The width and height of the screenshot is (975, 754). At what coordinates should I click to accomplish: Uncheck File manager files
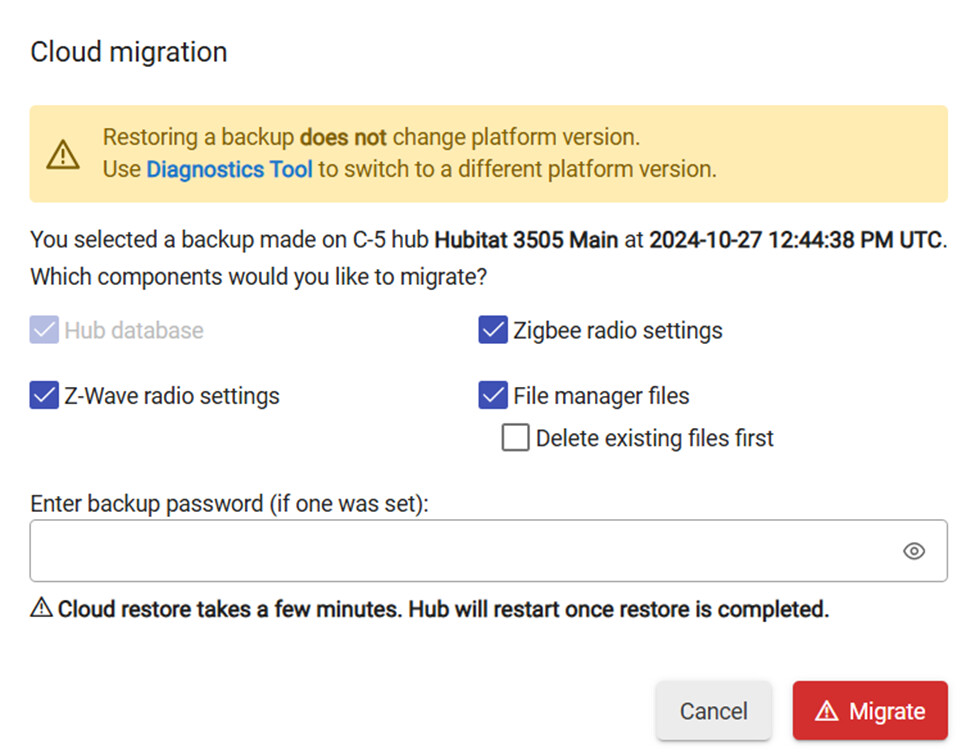pos(493,395)
